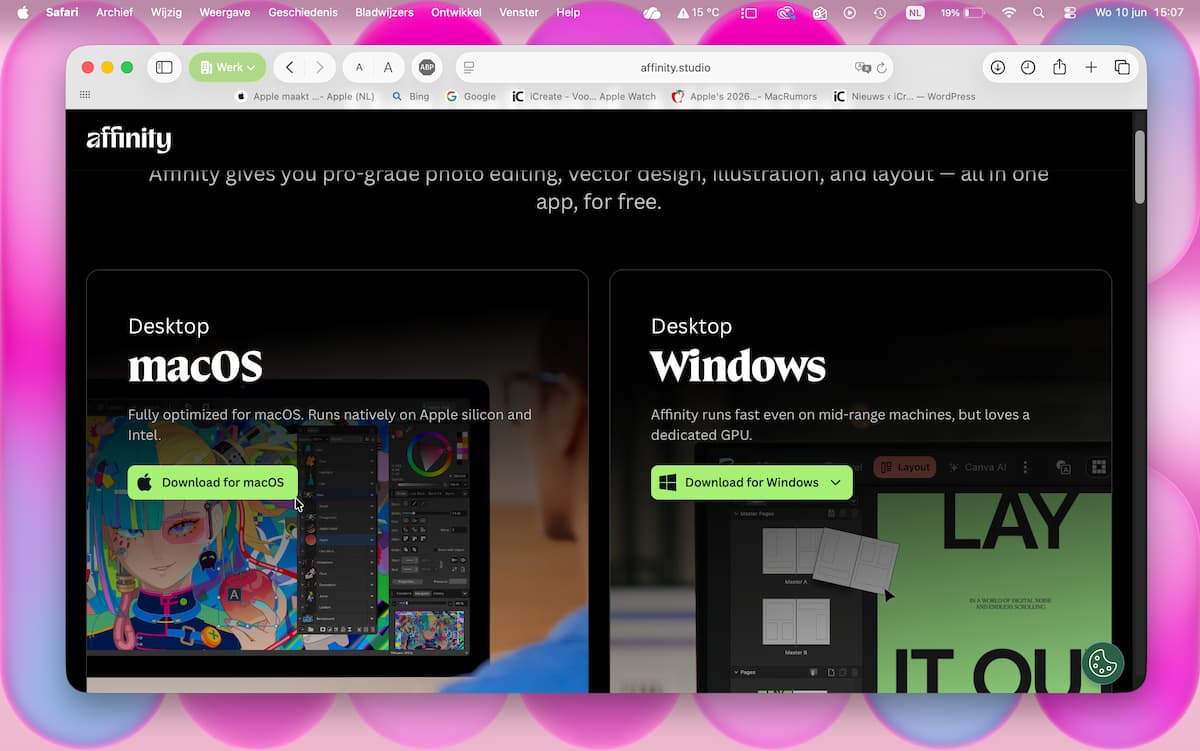The width and height of the screenshot is (1200, 751).
Task: Open the Bladwijzers menu
Action: 386,12
